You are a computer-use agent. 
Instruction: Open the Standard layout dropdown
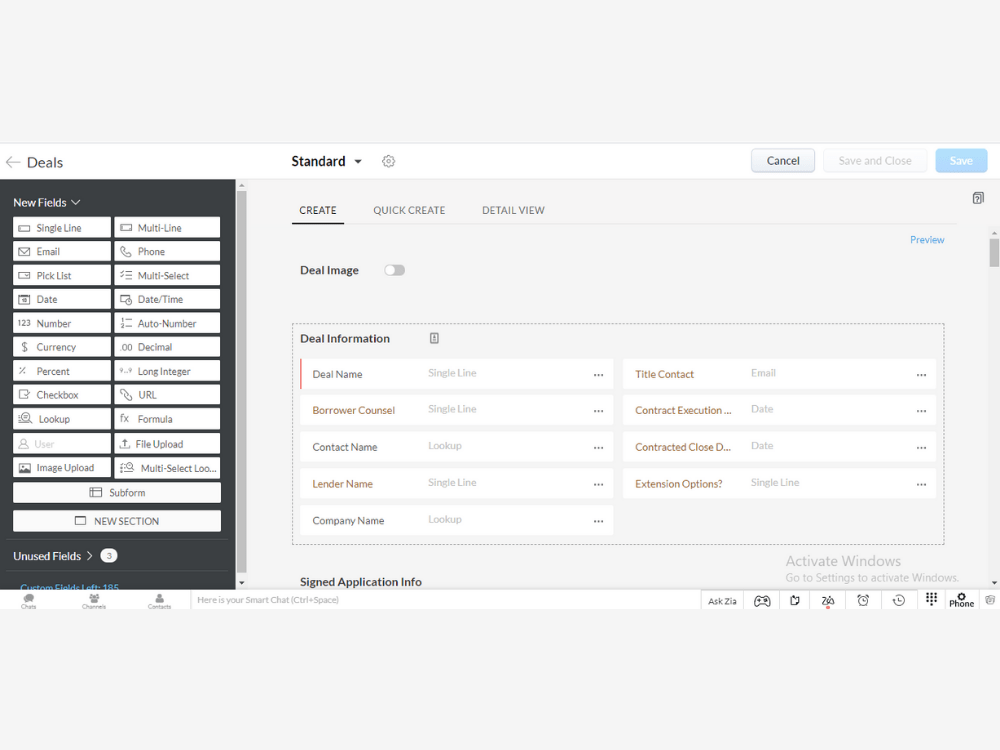click(x=327, y=161)
